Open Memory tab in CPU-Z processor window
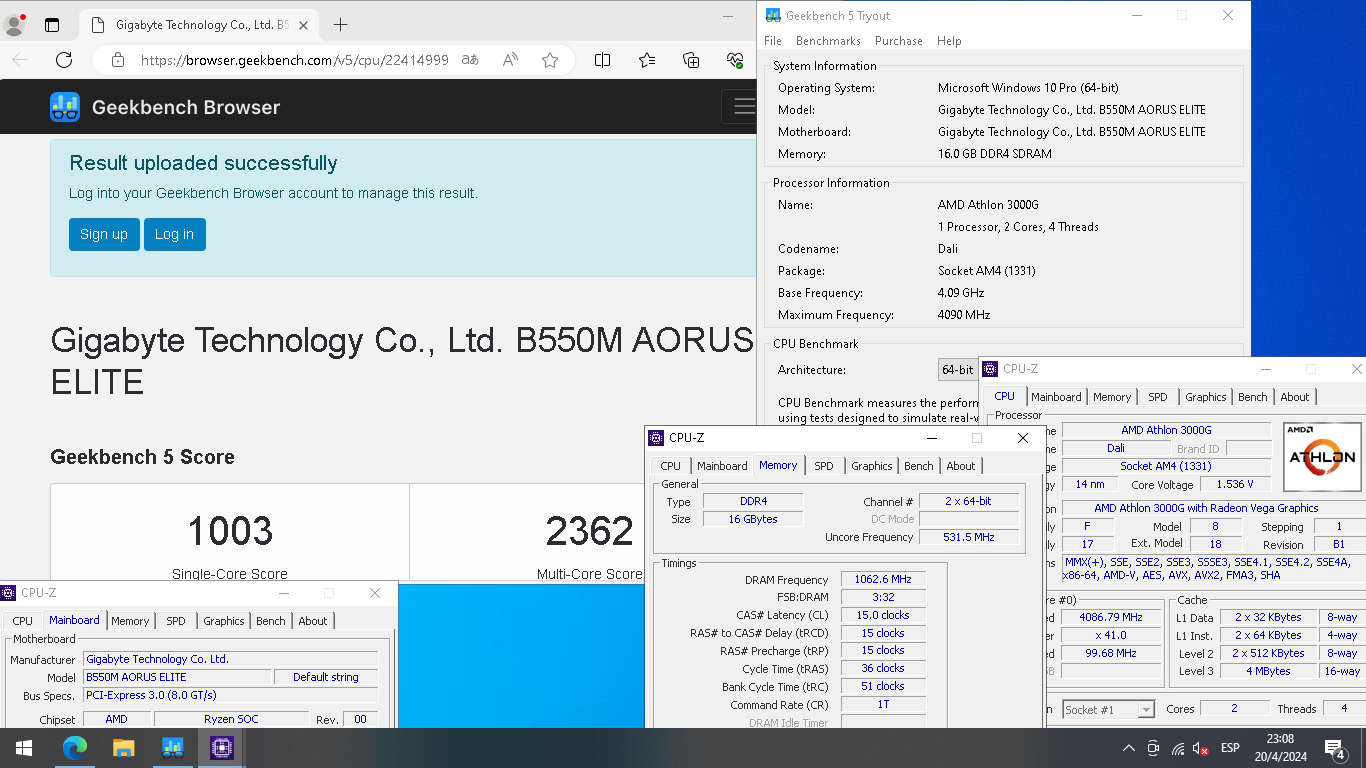1366x768 pixels. tap(1112, 397)
